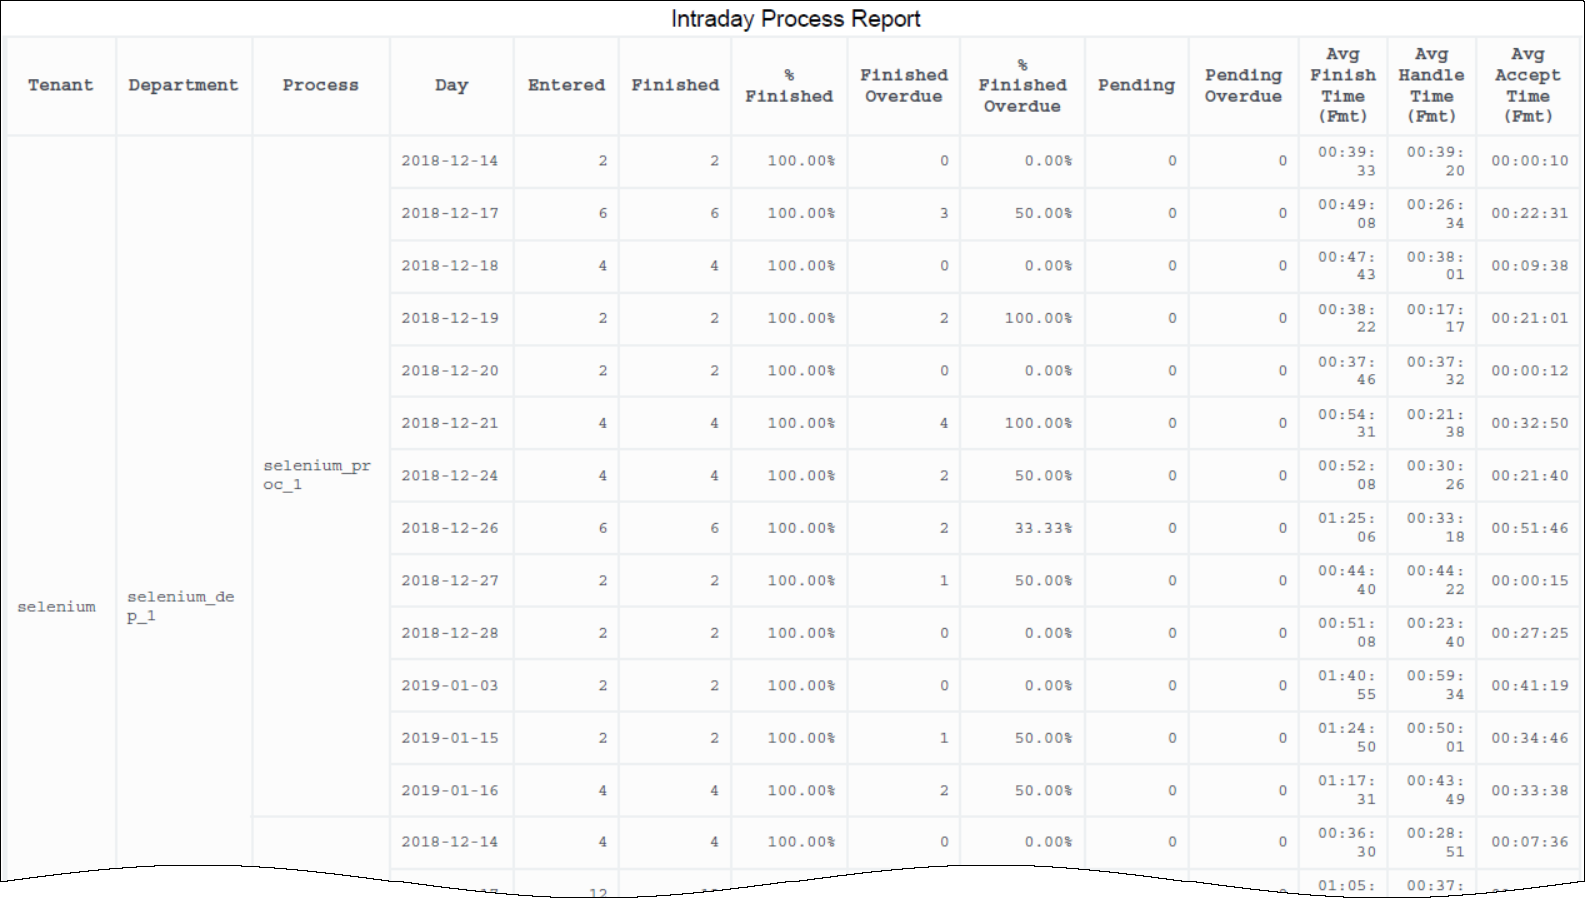Viewport: 1585px width, 899px height.
Task: Click the Tenant column header
Action: click(x=60, y=86)
